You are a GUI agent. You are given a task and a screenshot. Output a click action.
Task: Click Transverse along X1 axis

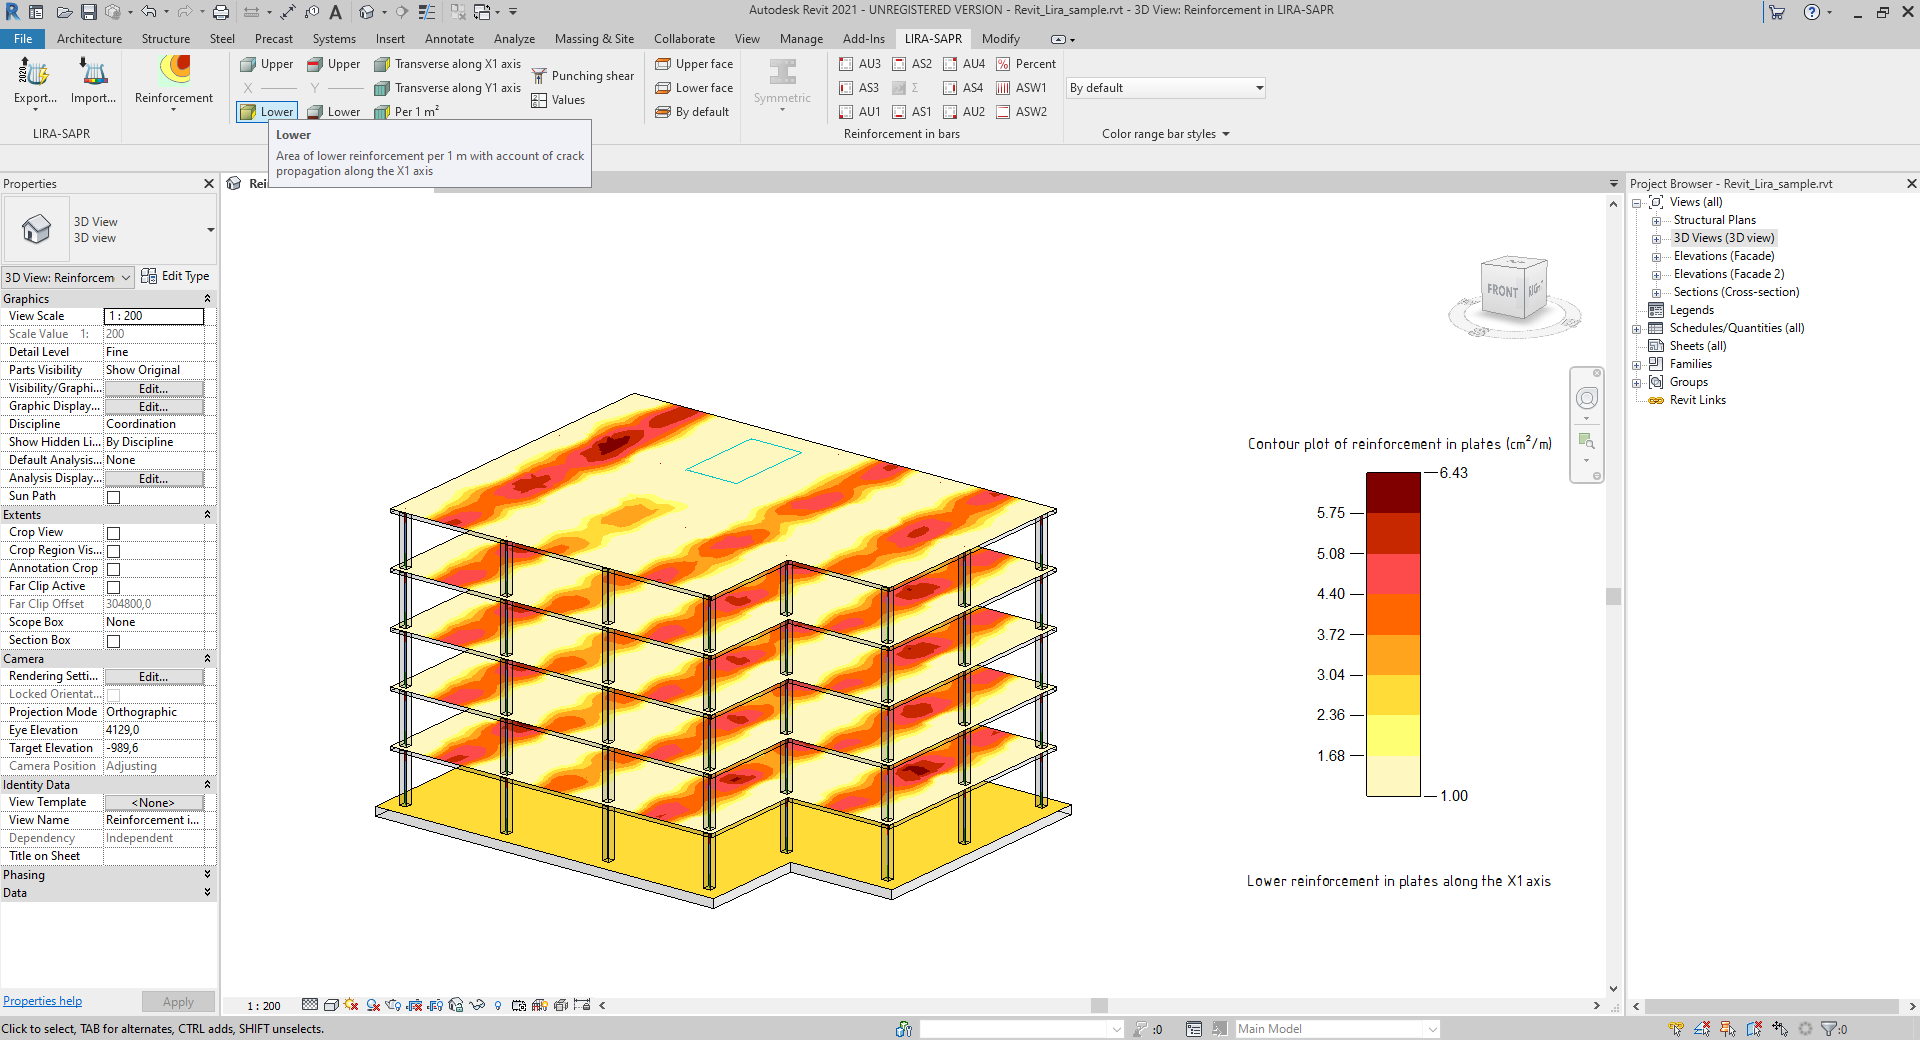[x=447, y=64]
